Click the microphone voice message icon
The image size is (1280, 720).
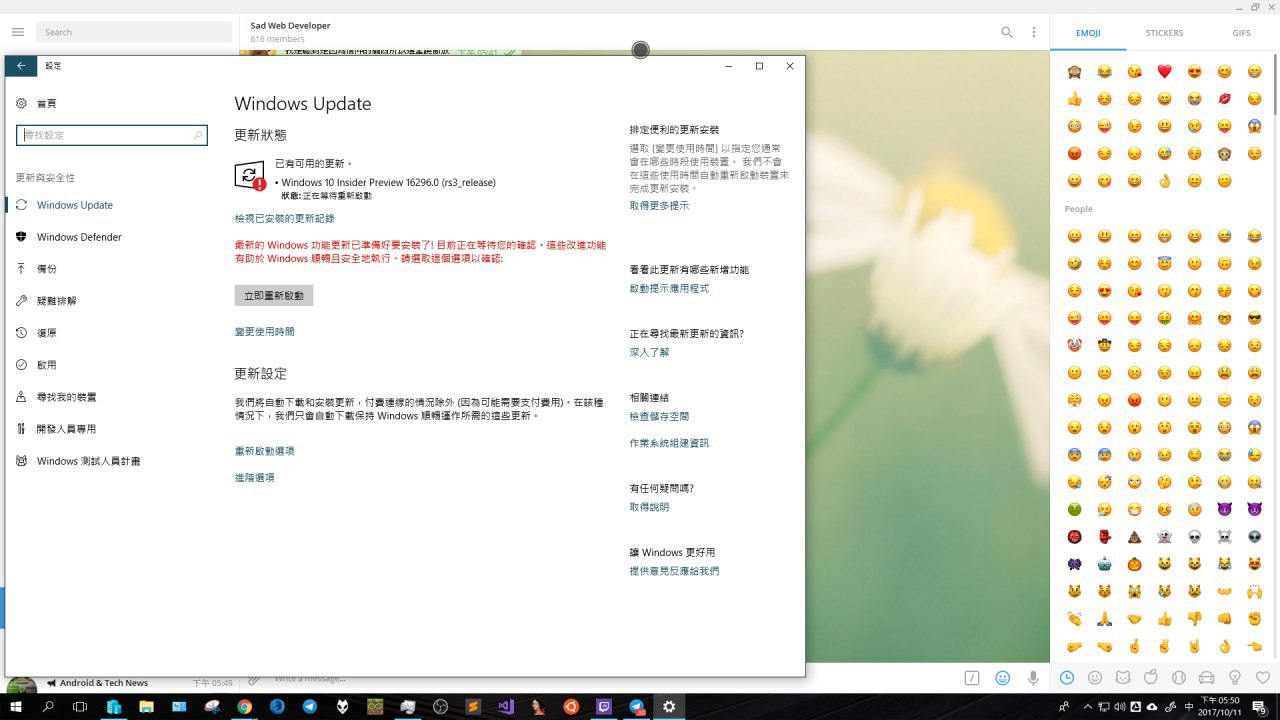[x=1033, y=678]
